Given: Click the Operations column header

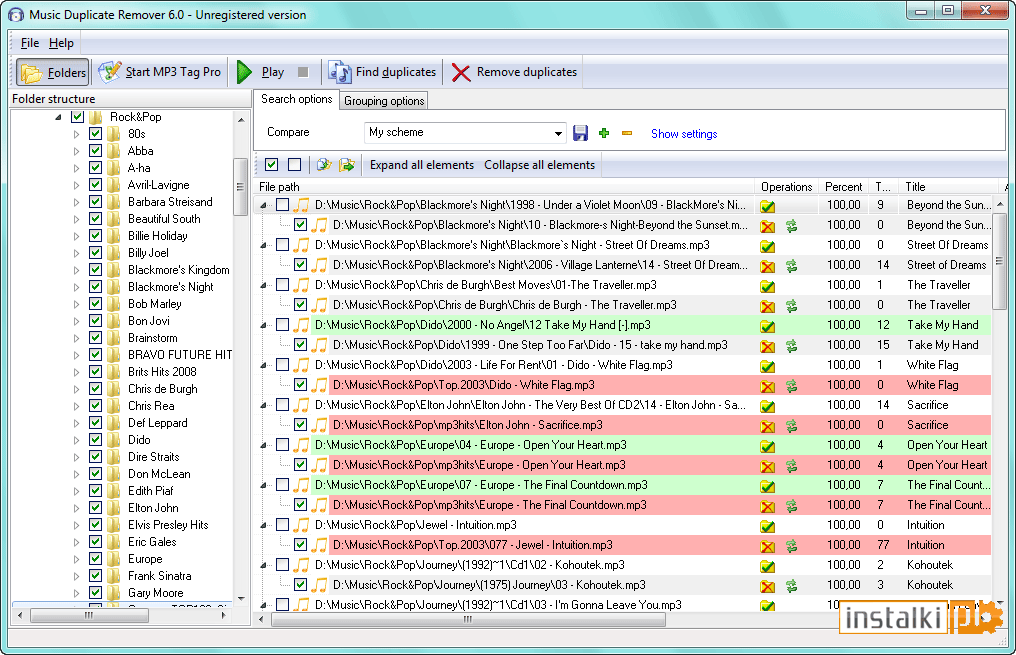Looking at the screenshot, I should pyautogui.click(x=787, y=187).
